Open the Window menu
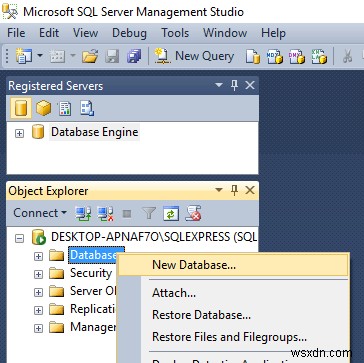The image size is (364, 363). coord(225,33)
